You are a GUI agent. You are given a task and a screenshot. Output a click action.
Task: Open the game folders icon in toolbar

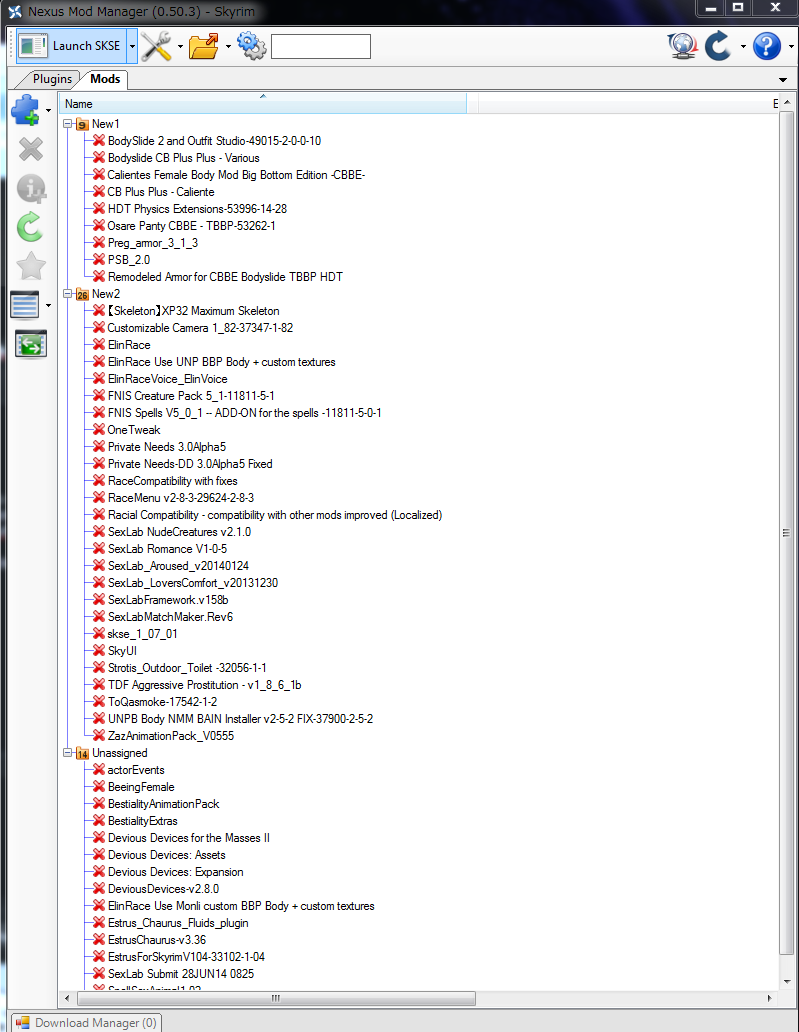coord(204,46)
